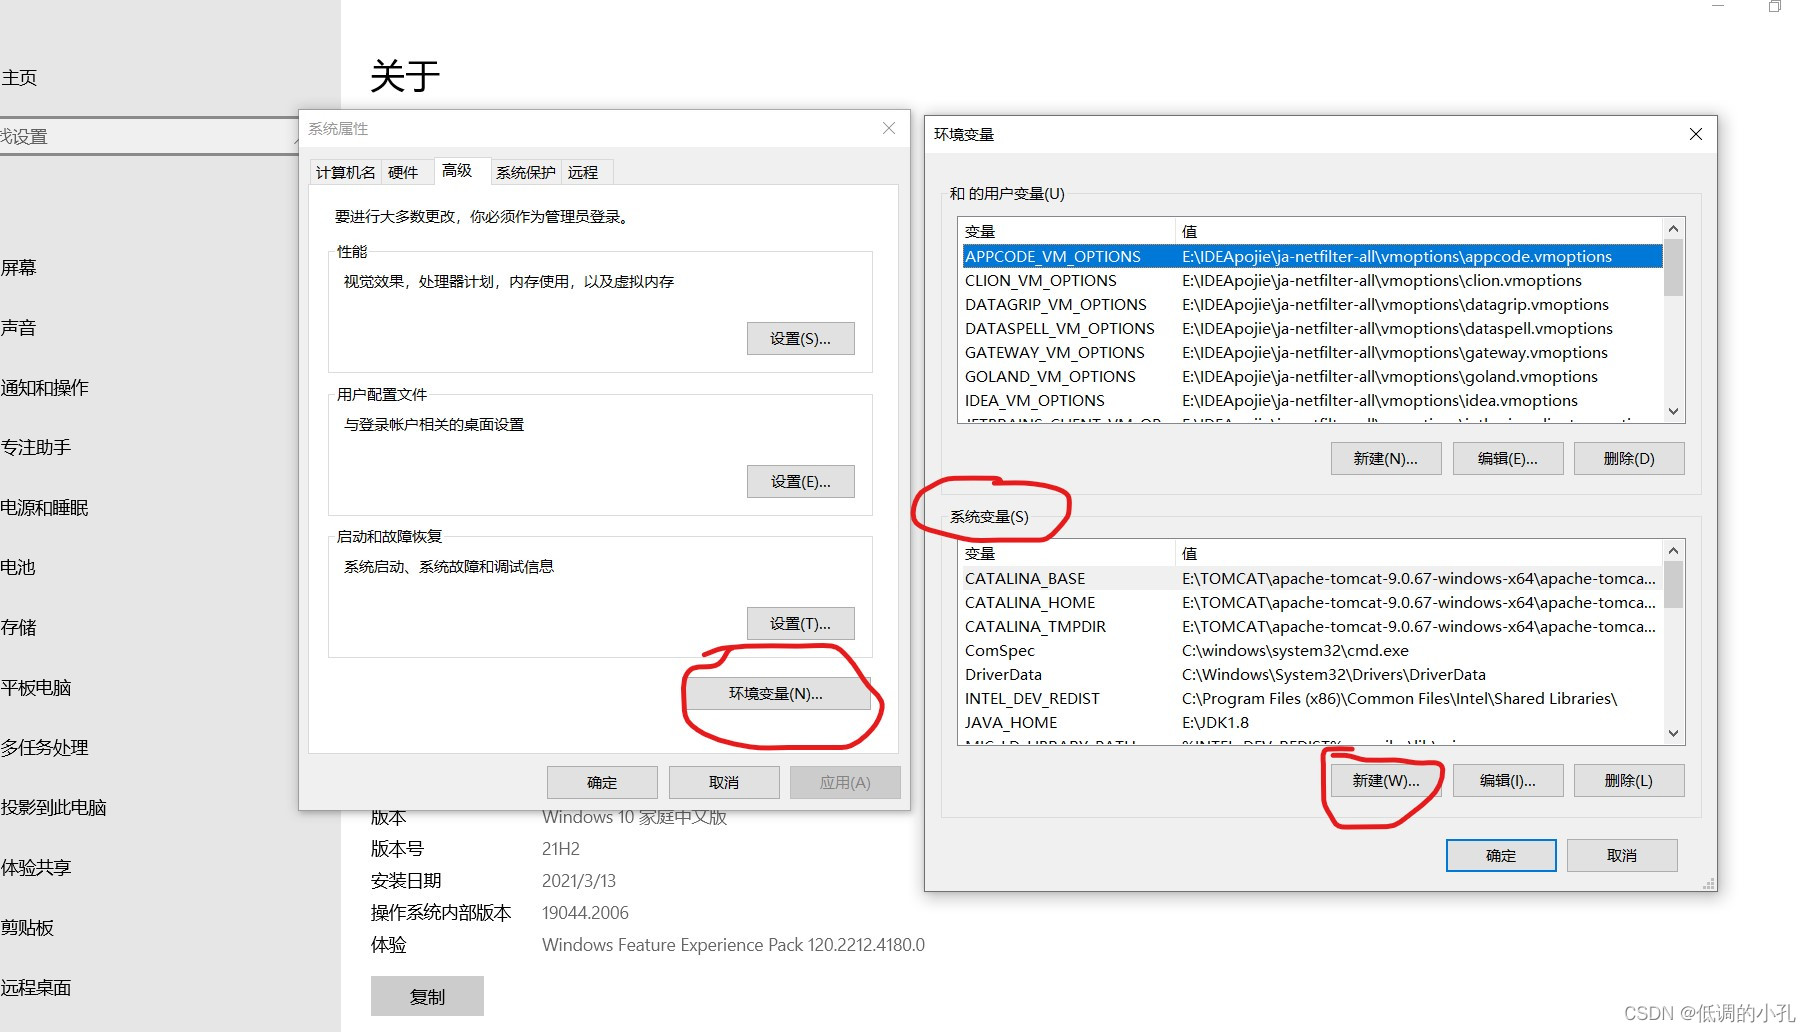The image size is (1811, 1032).
Task: Switch to the 计算机名 tab
Action: [x=345, y=172]
